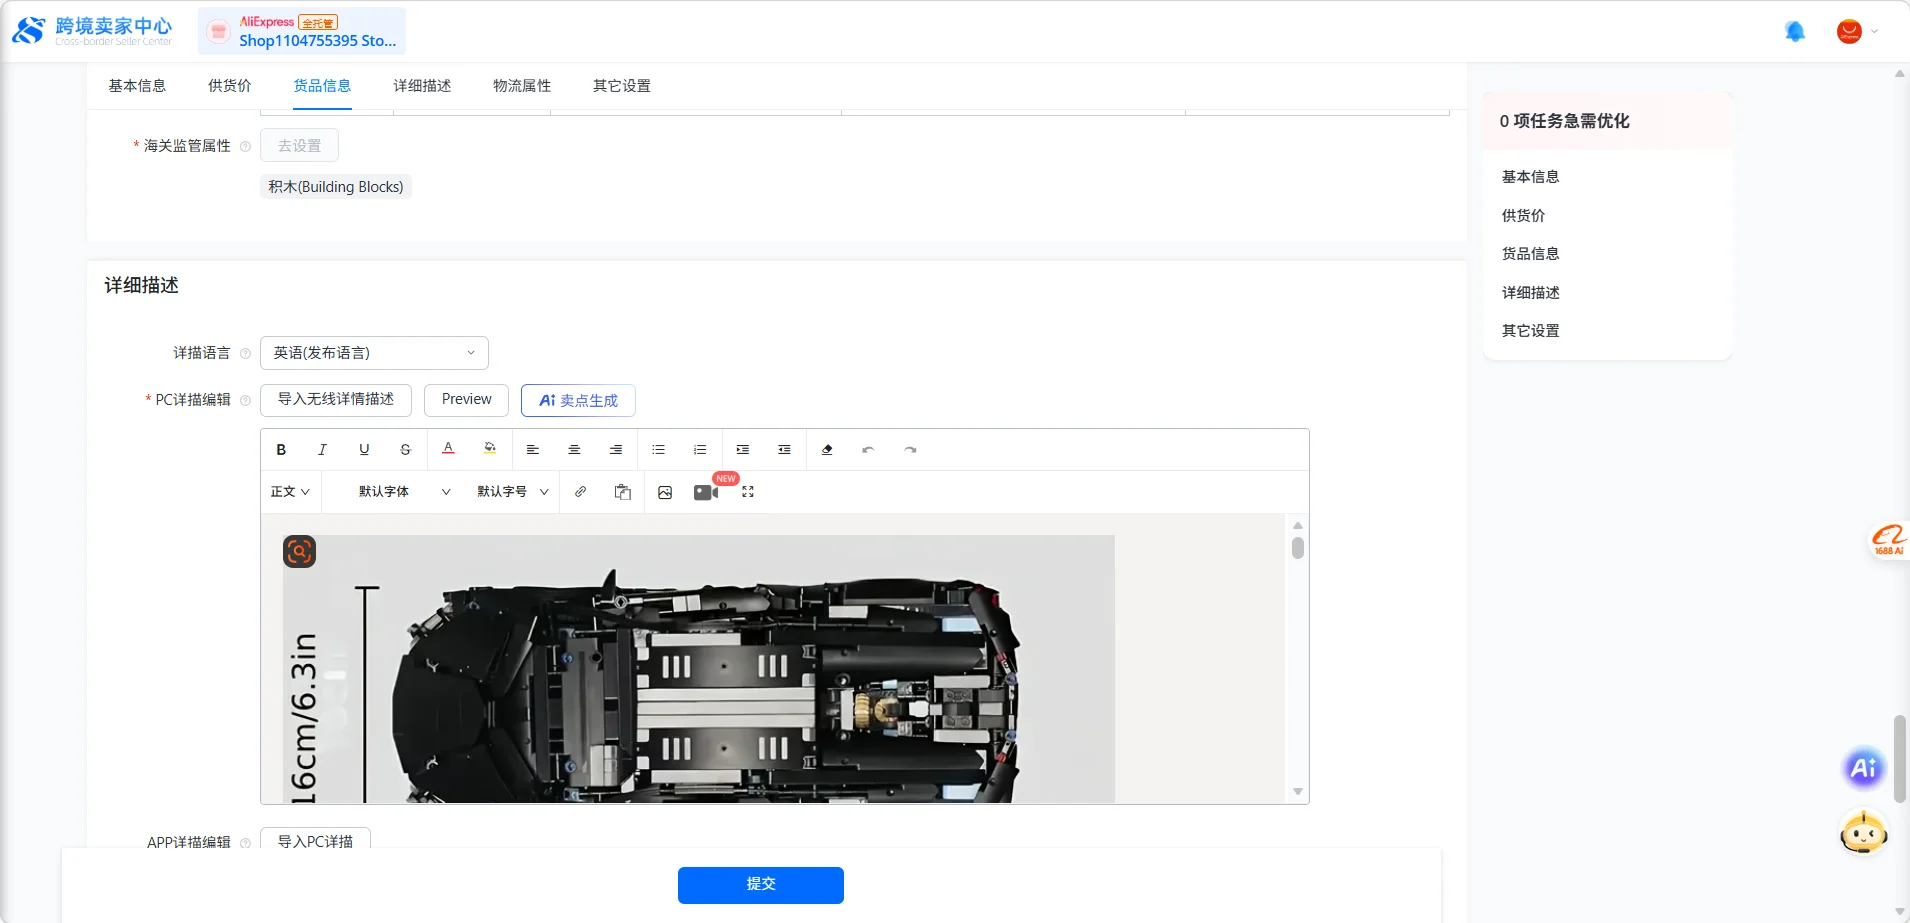Click the paste clipboard icon
The height and width of the screenshot is (923, 1910).
622,492
